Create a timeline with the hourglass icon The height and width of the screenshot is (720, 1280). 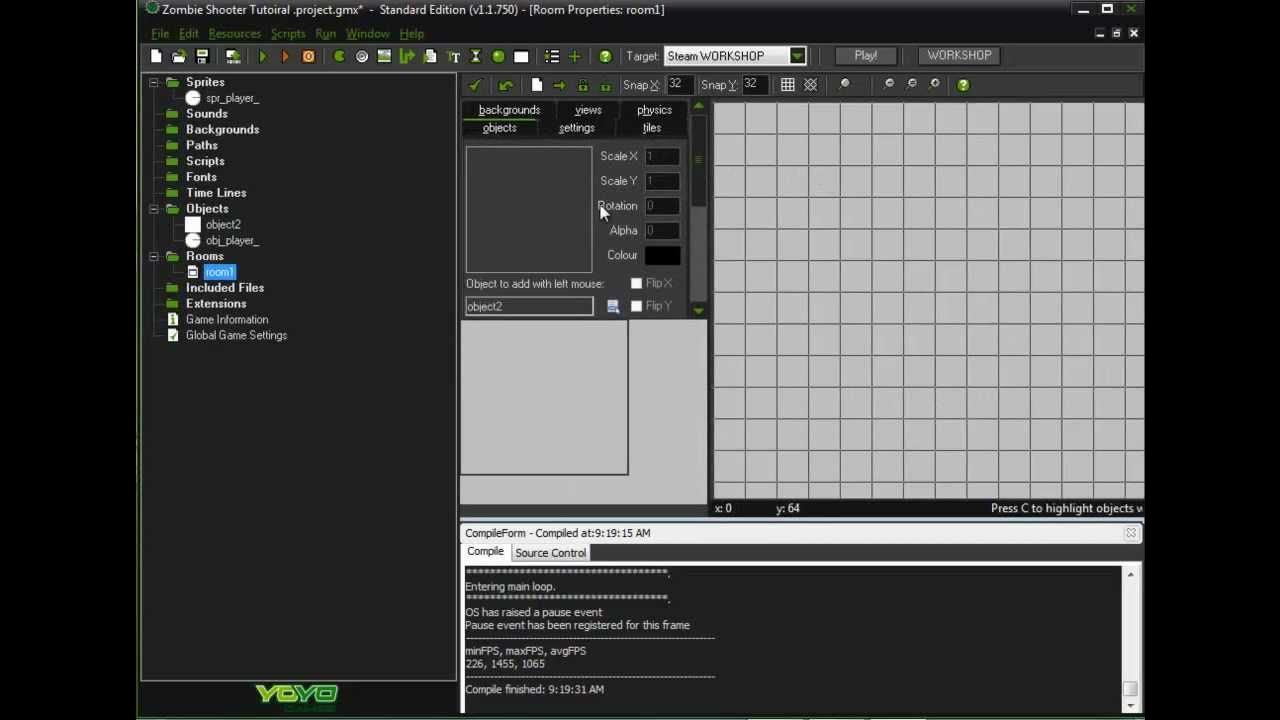475,57
